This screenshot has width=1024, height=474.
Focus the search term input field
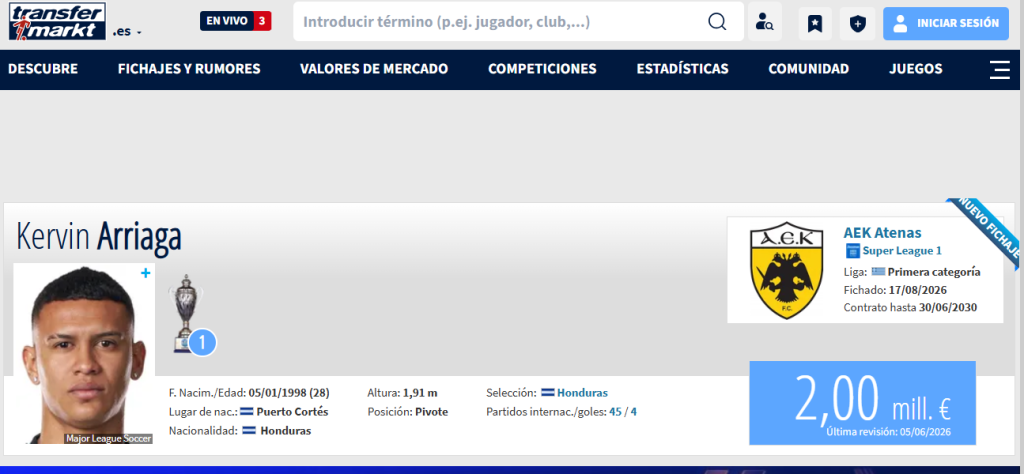coord(500,22)
